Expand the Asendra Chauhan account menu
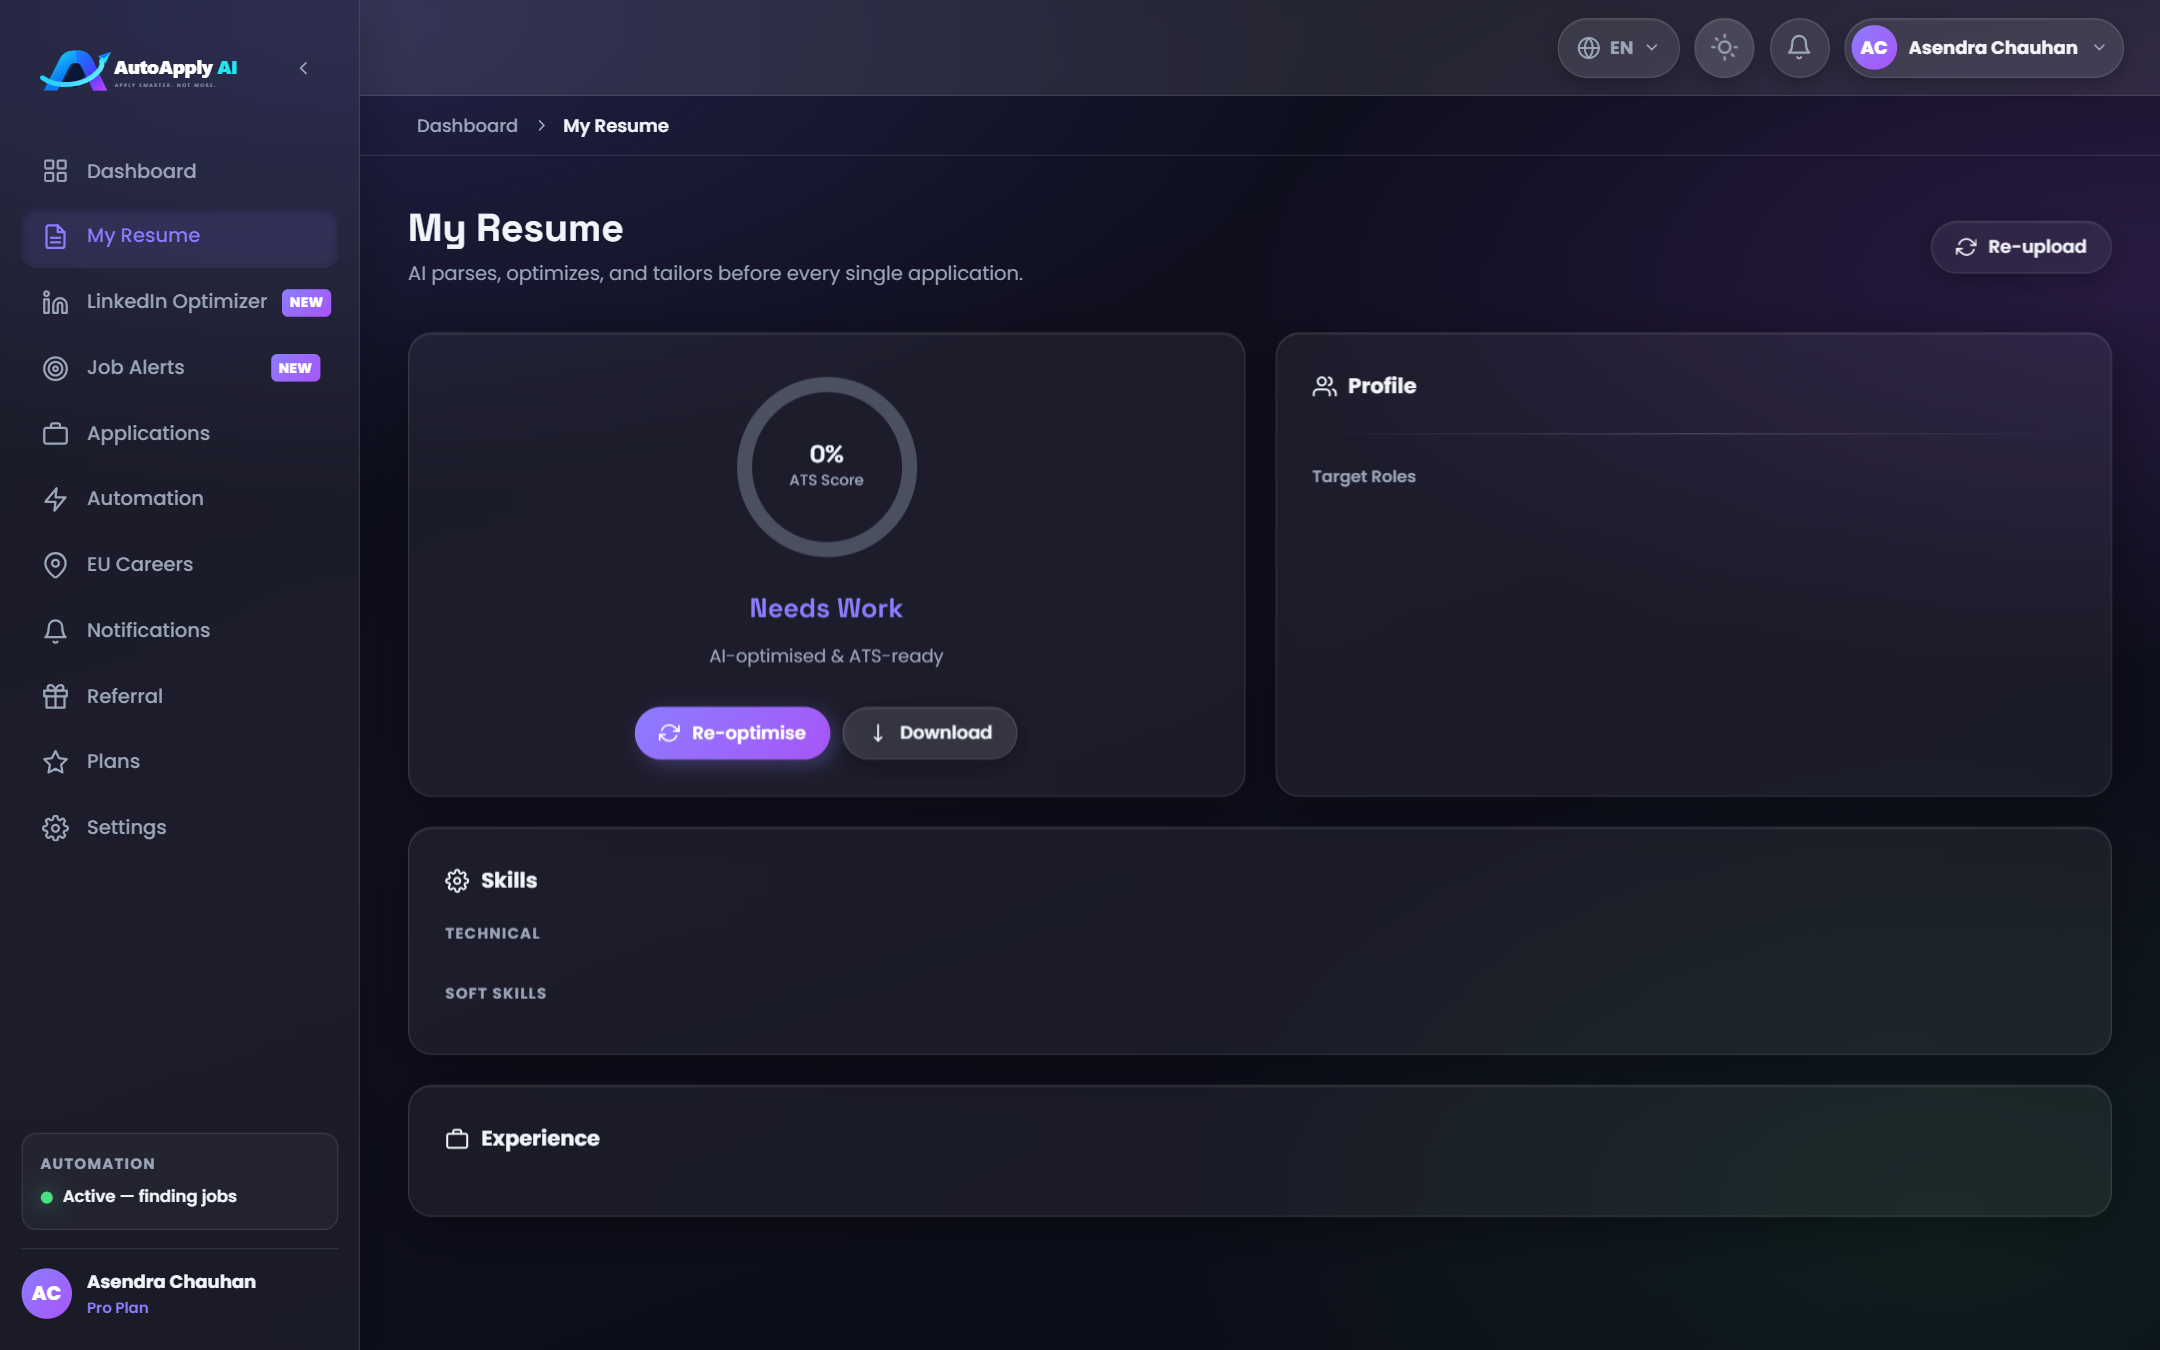 tap(1984, 48)
